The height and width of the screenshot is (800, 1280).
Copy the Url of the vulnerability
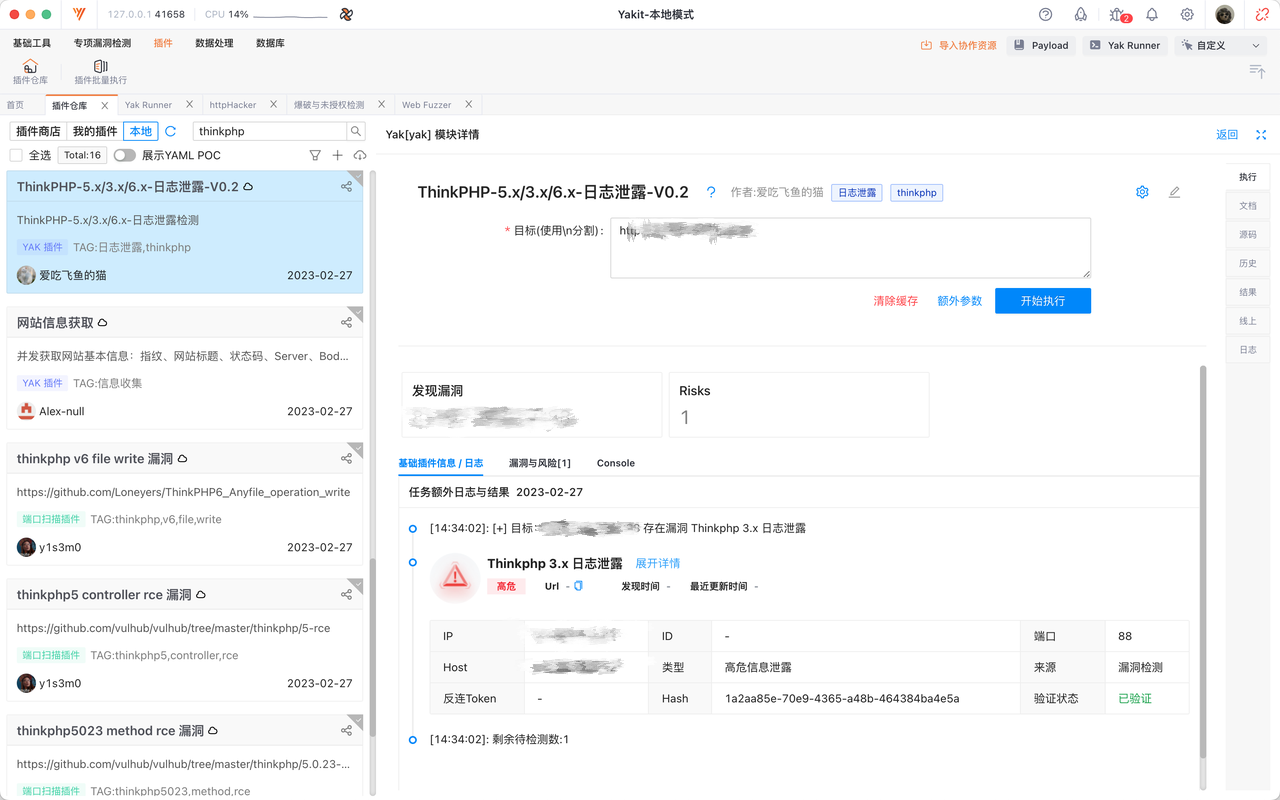pos(578,586)
